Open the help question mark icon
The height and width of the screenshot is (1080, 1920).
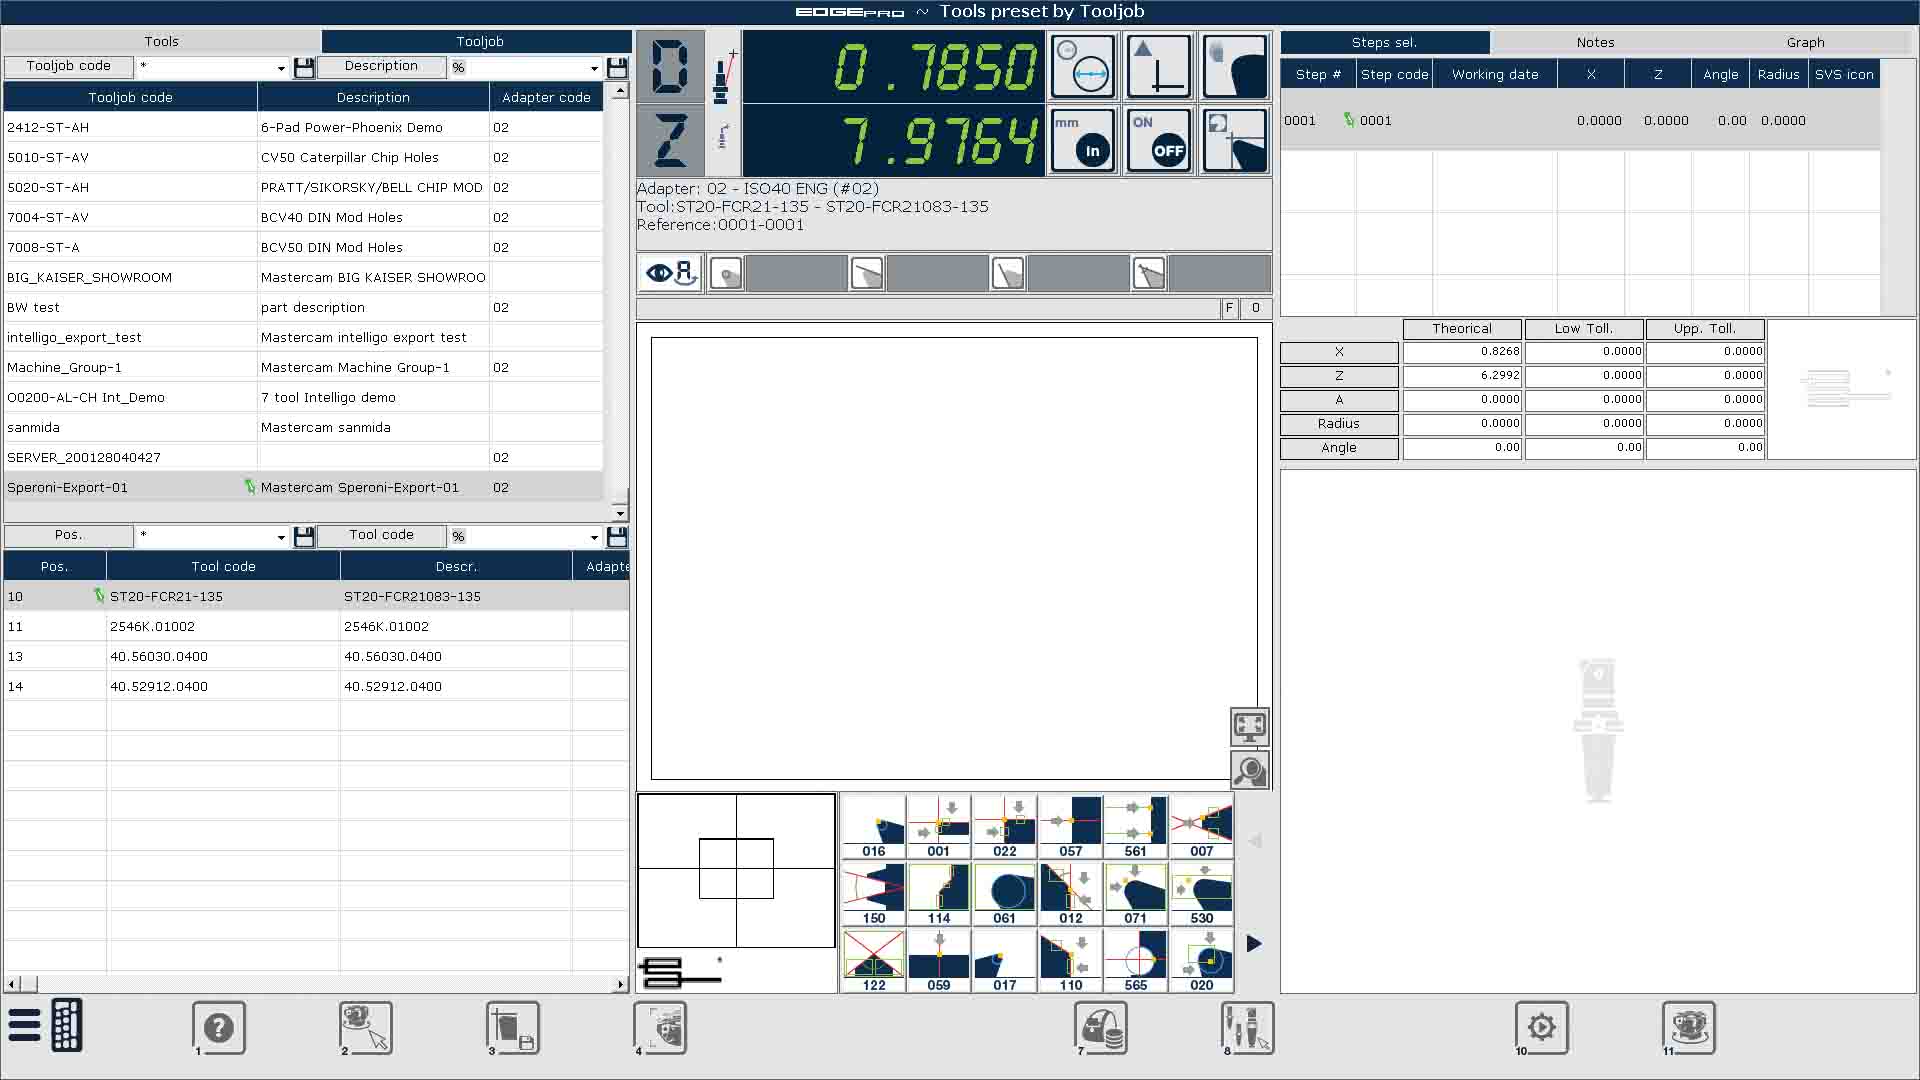pyautogui.click(x=219, y=1027)
